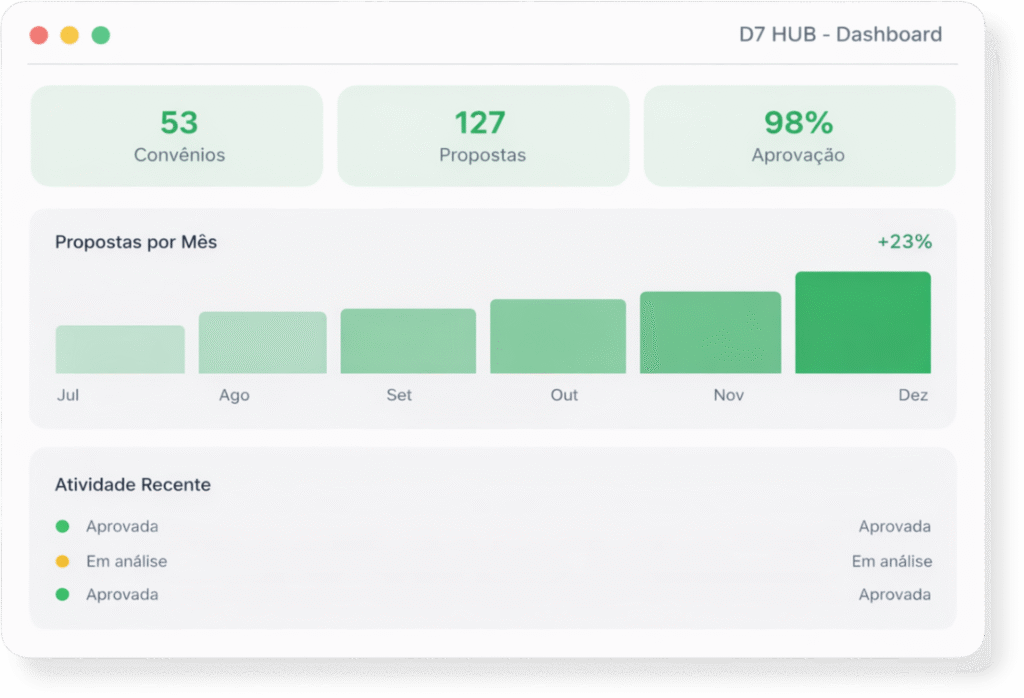Select the Nov bar in the chart
Screen dimensions: 1024x698
[x=710, y=333]
